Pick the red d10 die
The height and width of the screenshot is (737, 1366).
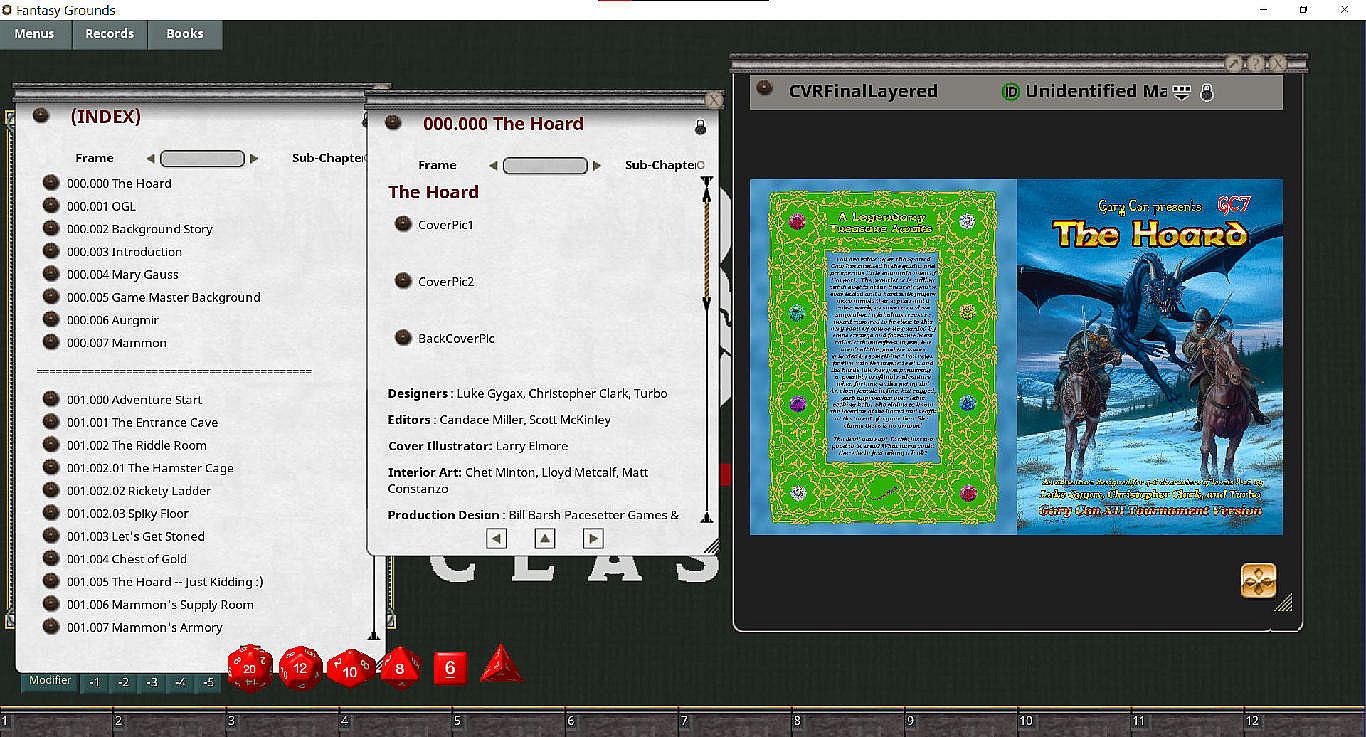351,668
